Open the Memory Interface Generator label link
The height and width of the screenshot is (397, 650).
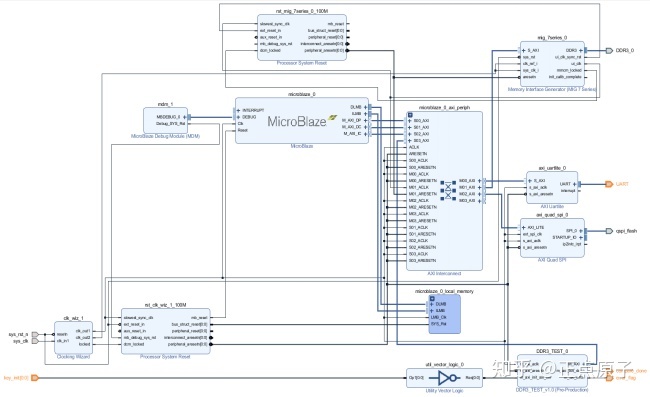point(552,90)
